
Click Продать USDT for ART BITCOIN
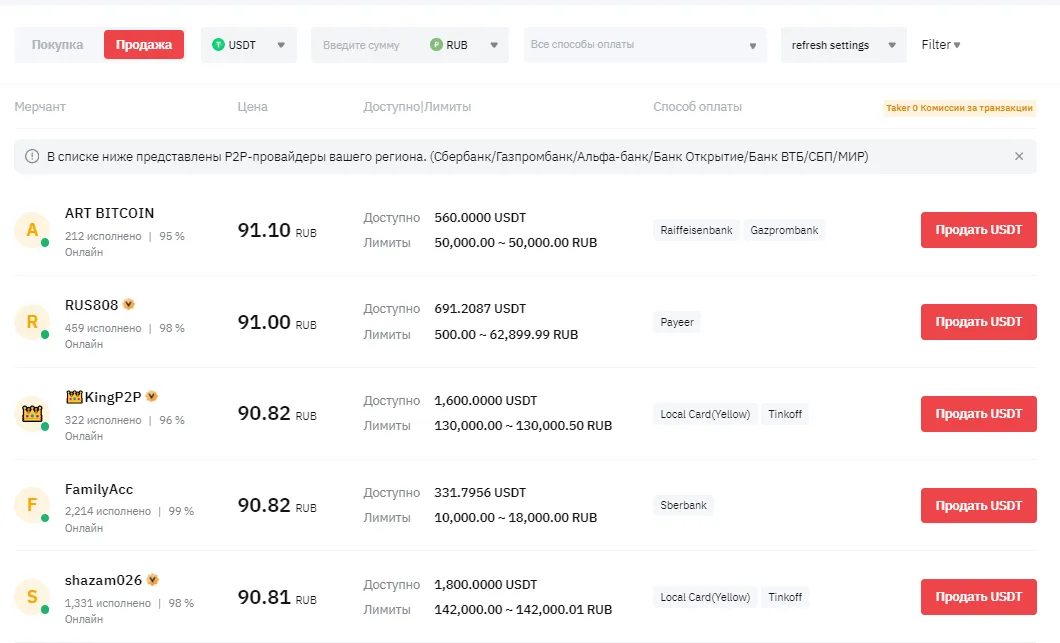(x=978, y=229)
